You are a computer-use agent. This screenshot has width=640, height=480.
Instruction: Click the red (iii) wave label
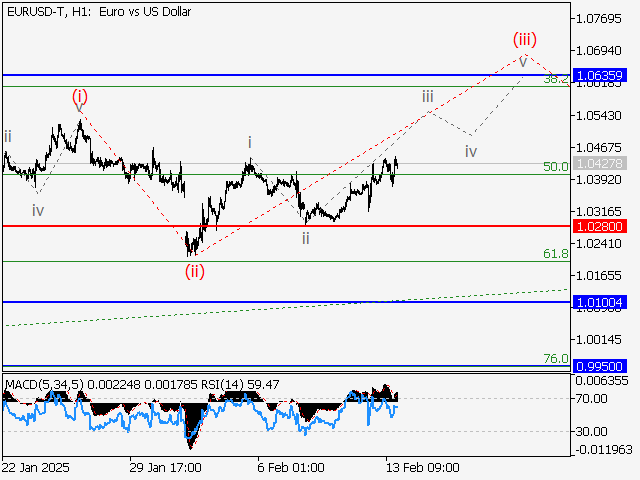point(525,40)
